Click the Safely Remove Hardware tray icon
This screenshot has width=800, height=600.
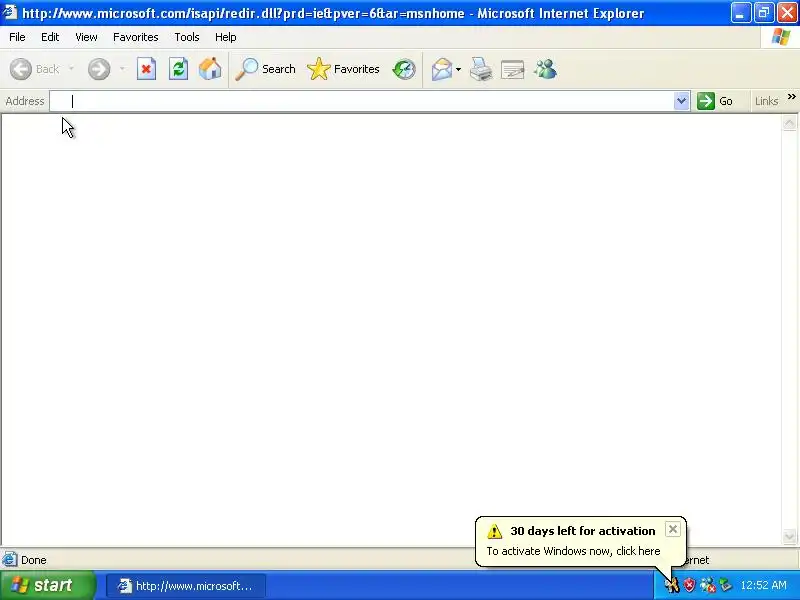pos(725,585)
